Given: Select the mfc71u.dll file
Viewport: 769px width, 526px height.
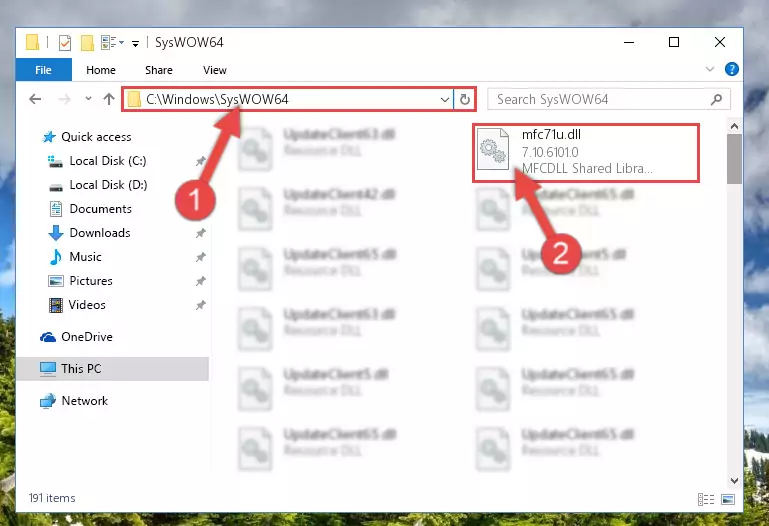Looking at the screenshot, I should (x=586, y=153).
